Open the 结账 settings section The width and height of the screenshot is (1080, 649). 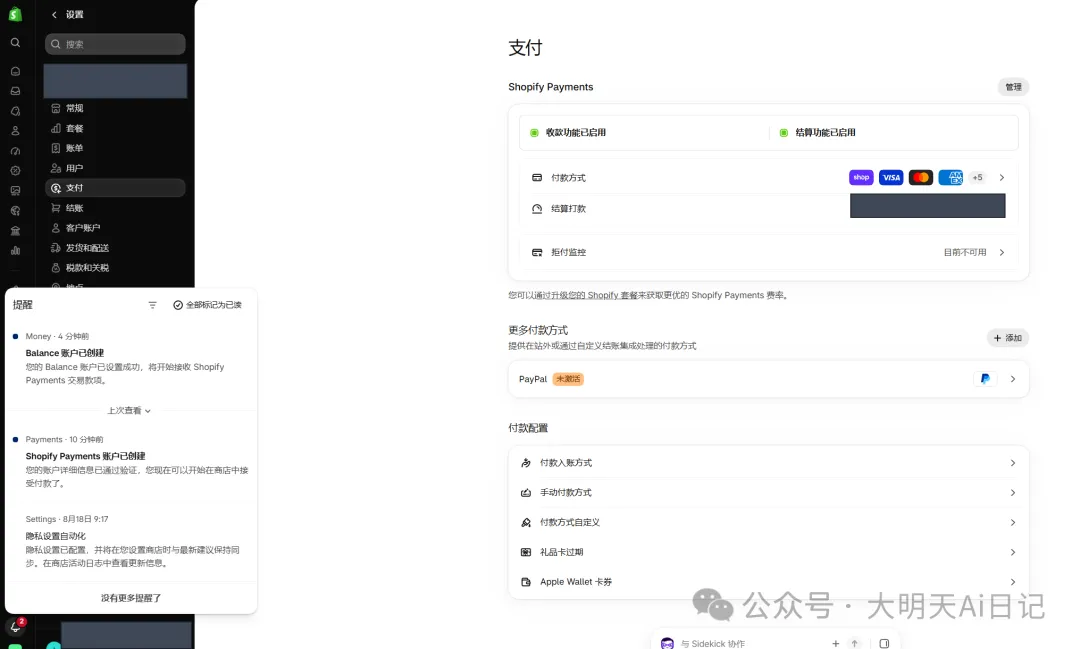[115, 208]
